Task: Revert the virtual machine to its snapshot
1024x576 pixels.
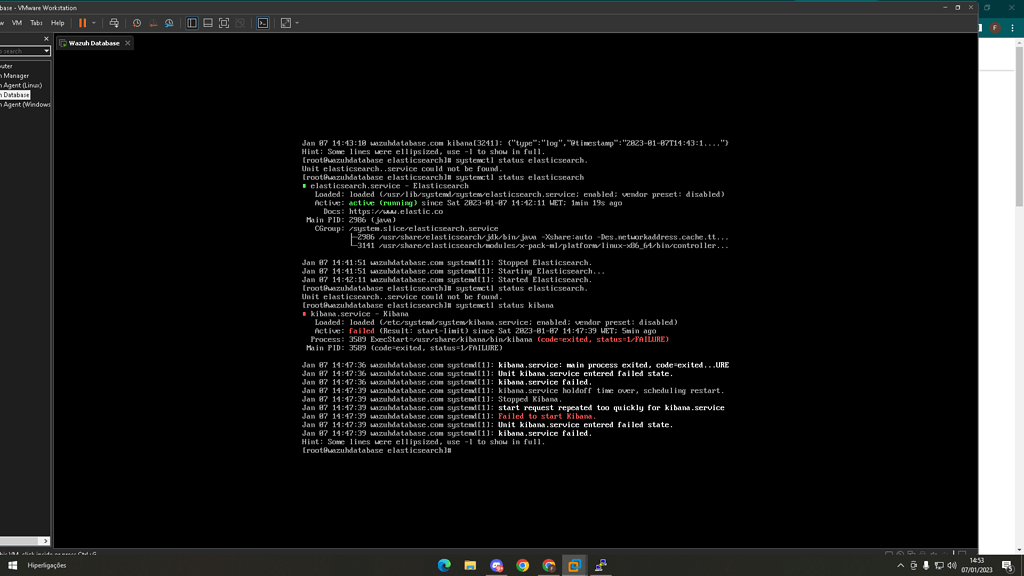Action: coord(154,22)
